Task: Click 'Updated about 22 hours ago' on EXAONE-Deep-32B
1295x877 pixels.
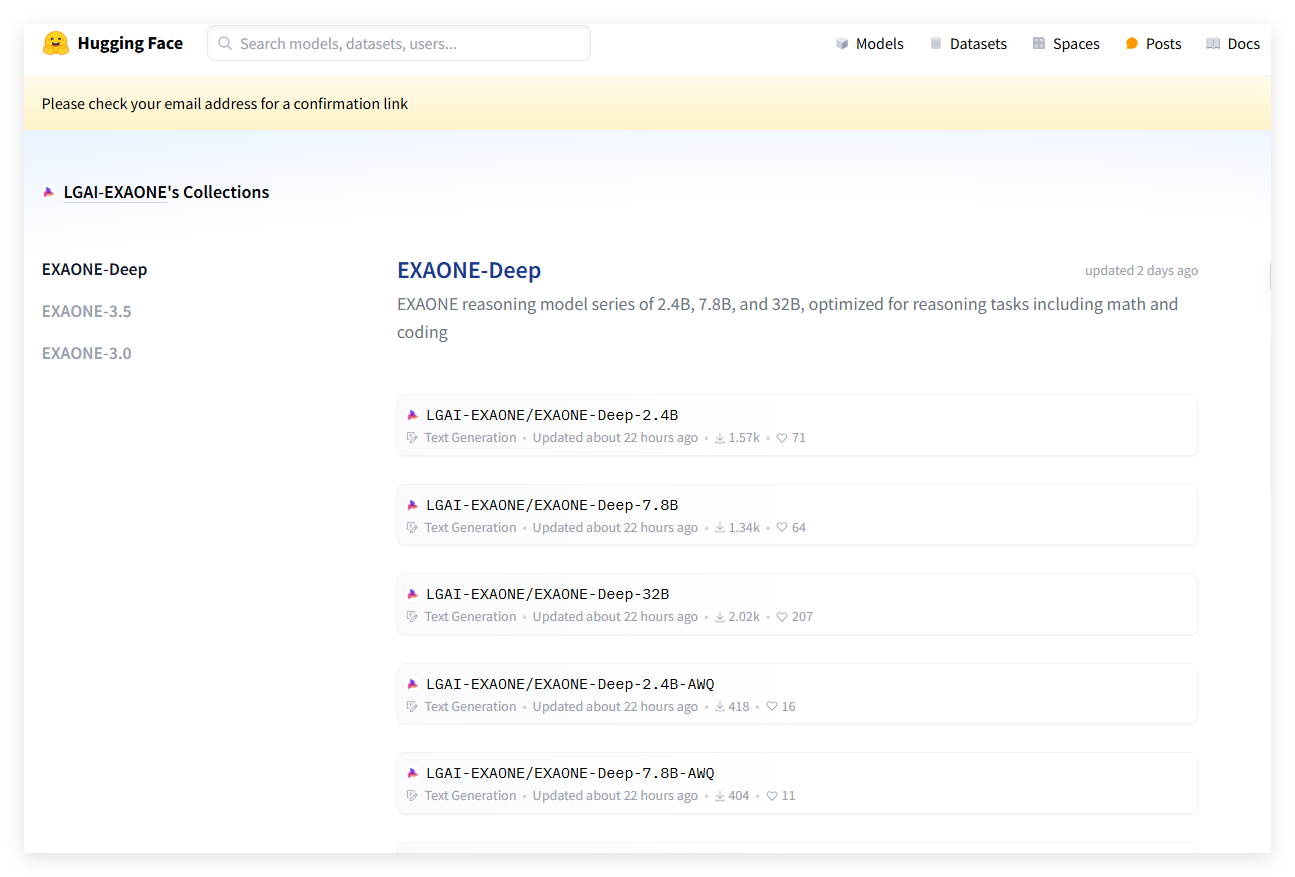Action: coord(615,617)
